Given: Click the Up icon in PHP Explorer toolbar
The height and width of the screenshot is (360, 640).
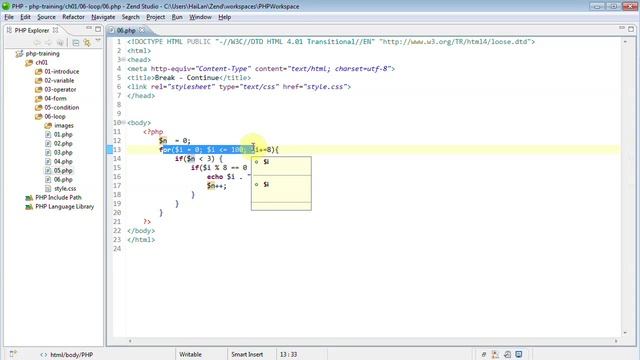Looking at the screenshot, I should point(60,42).
